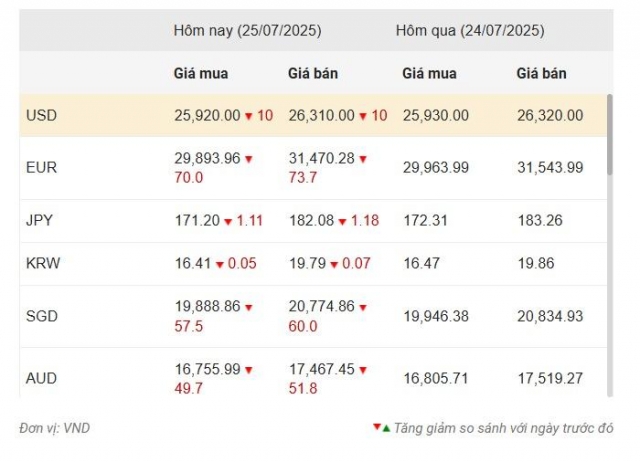640x462 pixels.
Task: Select the Hôm nay (25/07/2025) column header
Action: click(x=247, y=31)
